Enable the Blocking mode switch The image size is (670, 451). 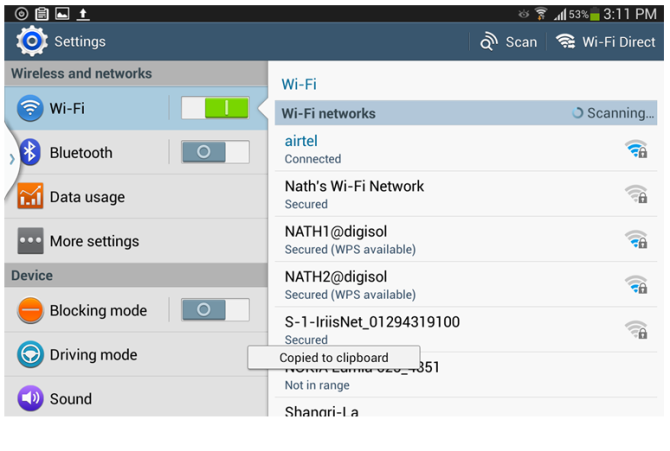click(x=215, y=310)
